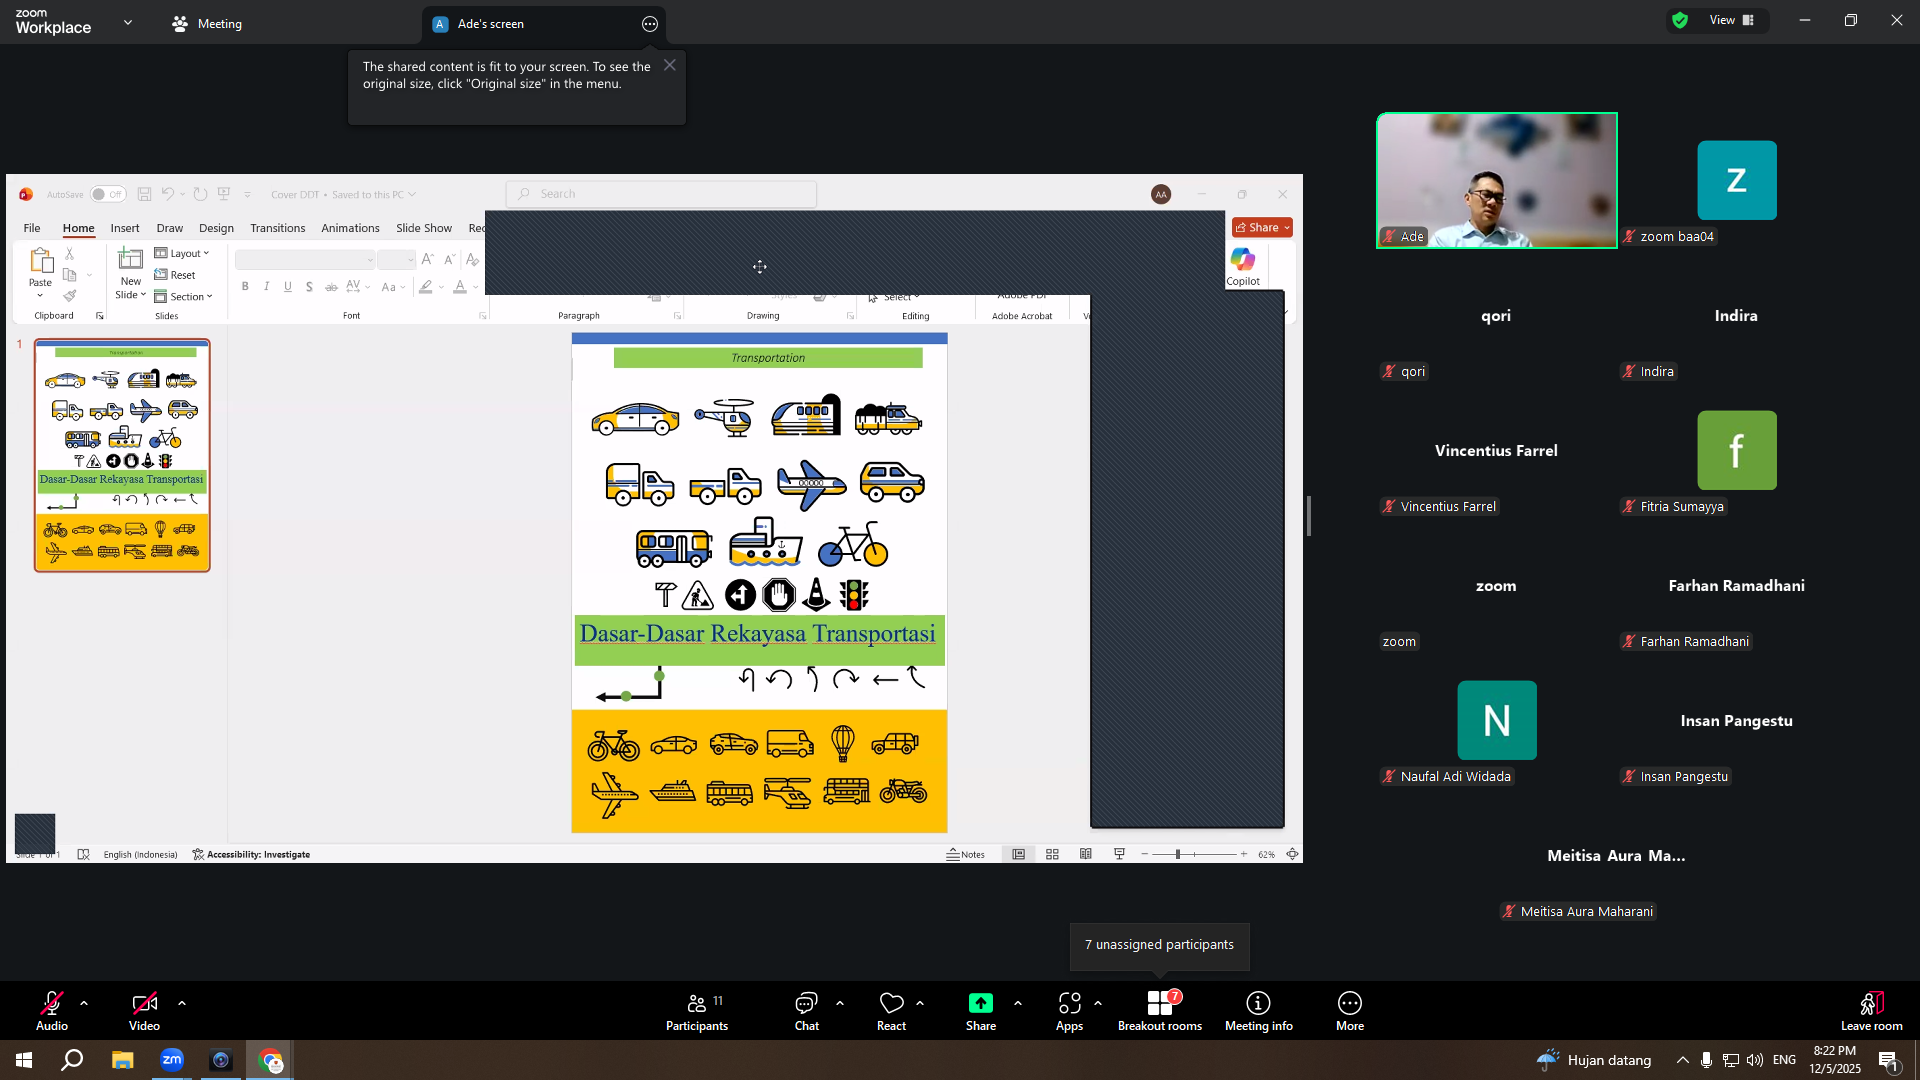Open the Zoom Apps panel
This screenshot has height=1080, width=1920.
point(1069,1011)
